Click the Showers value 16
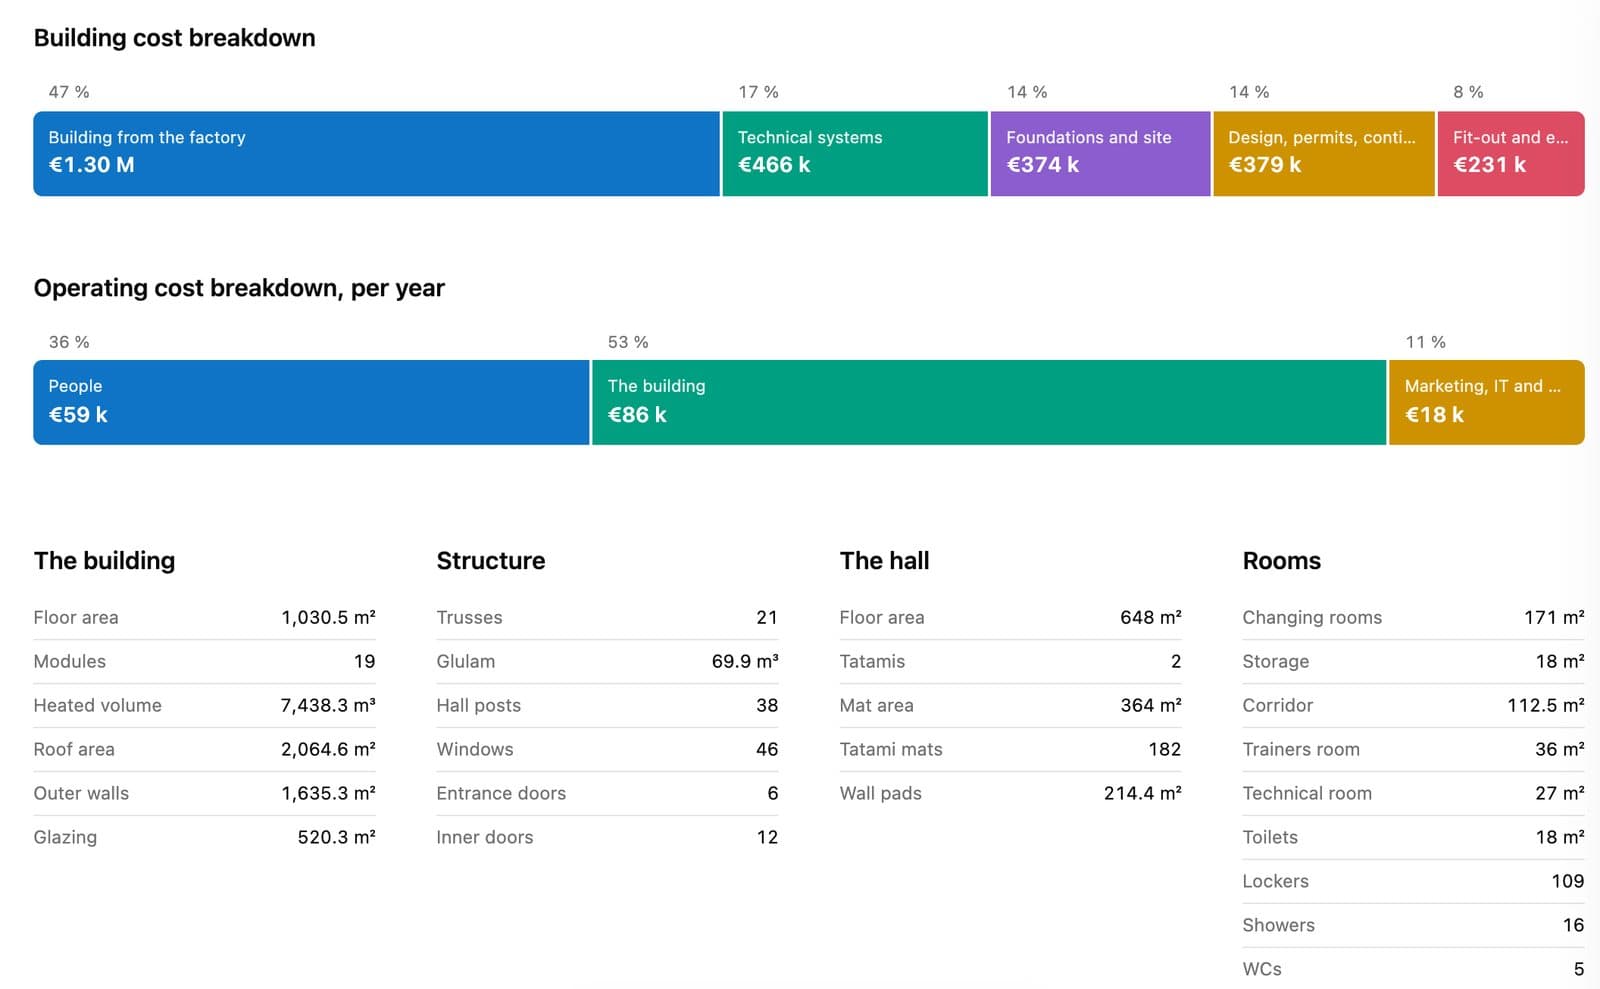The height and width of the screenshot is (989, 1600). [x=1574, y=925]
